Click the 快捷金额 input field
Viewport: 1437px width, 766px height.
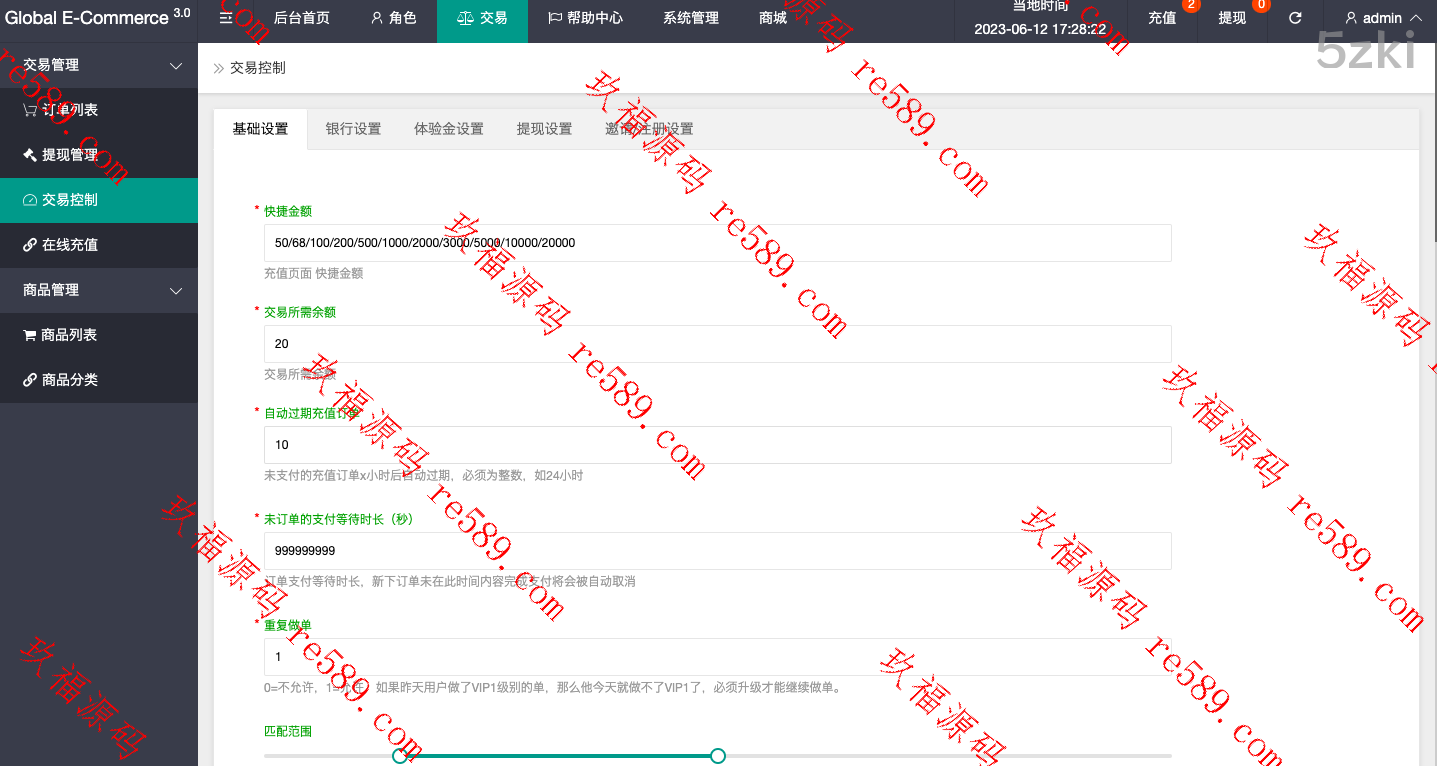pos(717,243)
